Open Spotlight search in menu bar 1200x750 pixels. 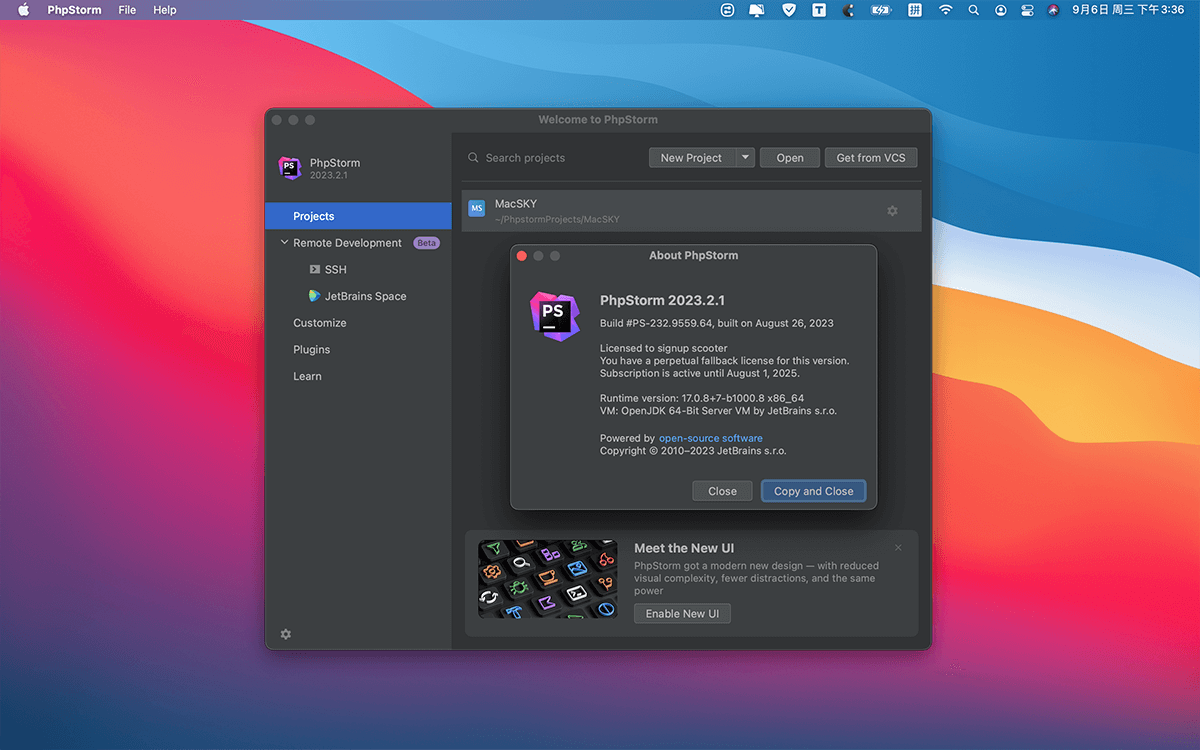pyautogui.click(x=974, y=10)
